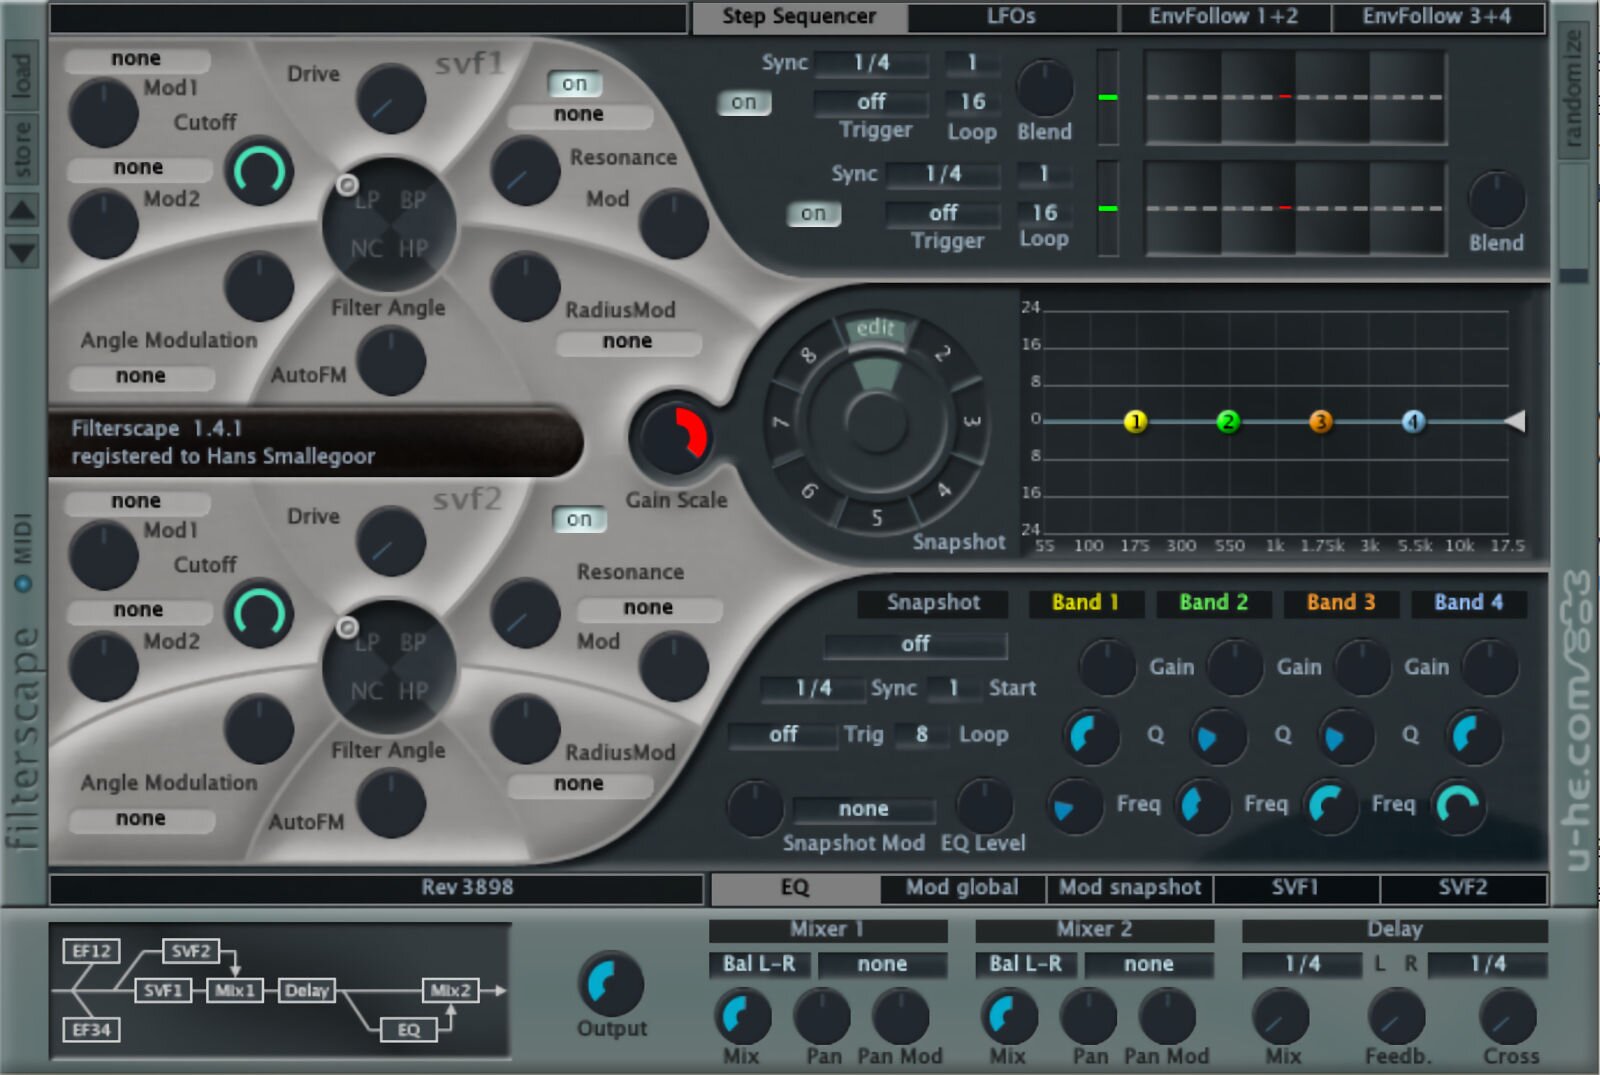Click the Output level knob

(x=610, y=984)
